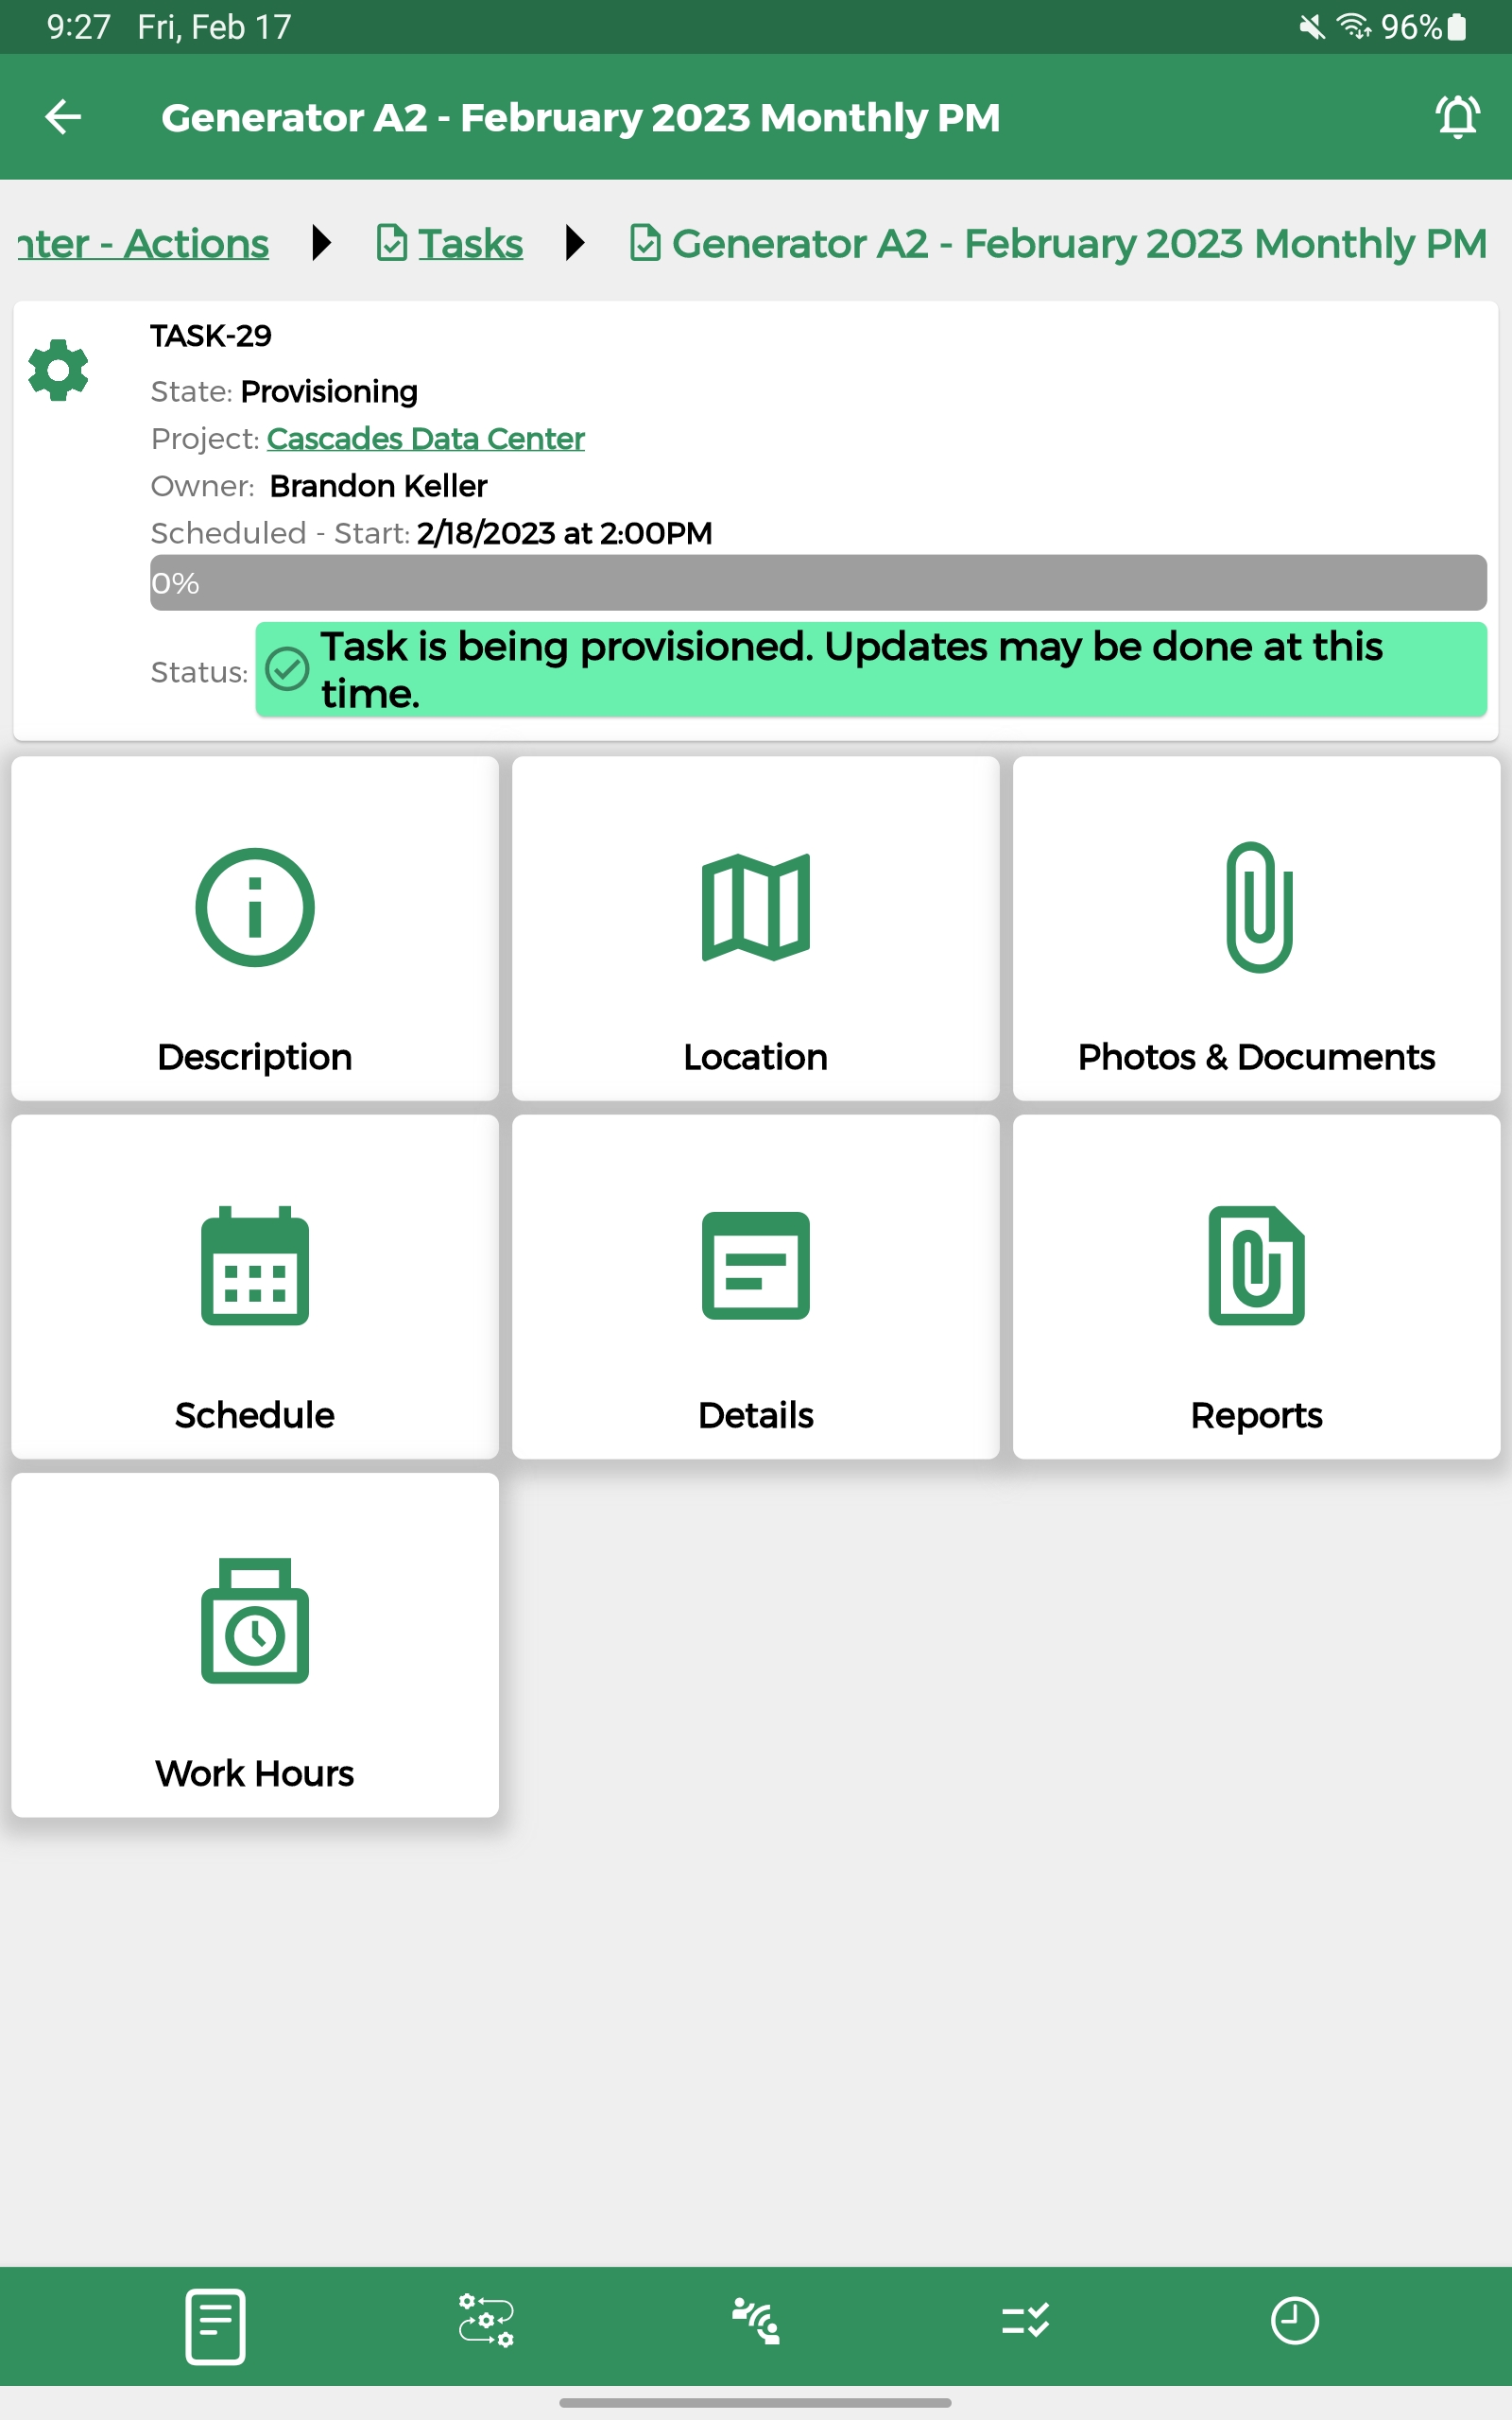Click the status checkmark circle icon
This screenshot has height=2420, width=1512.
(287, 669)
